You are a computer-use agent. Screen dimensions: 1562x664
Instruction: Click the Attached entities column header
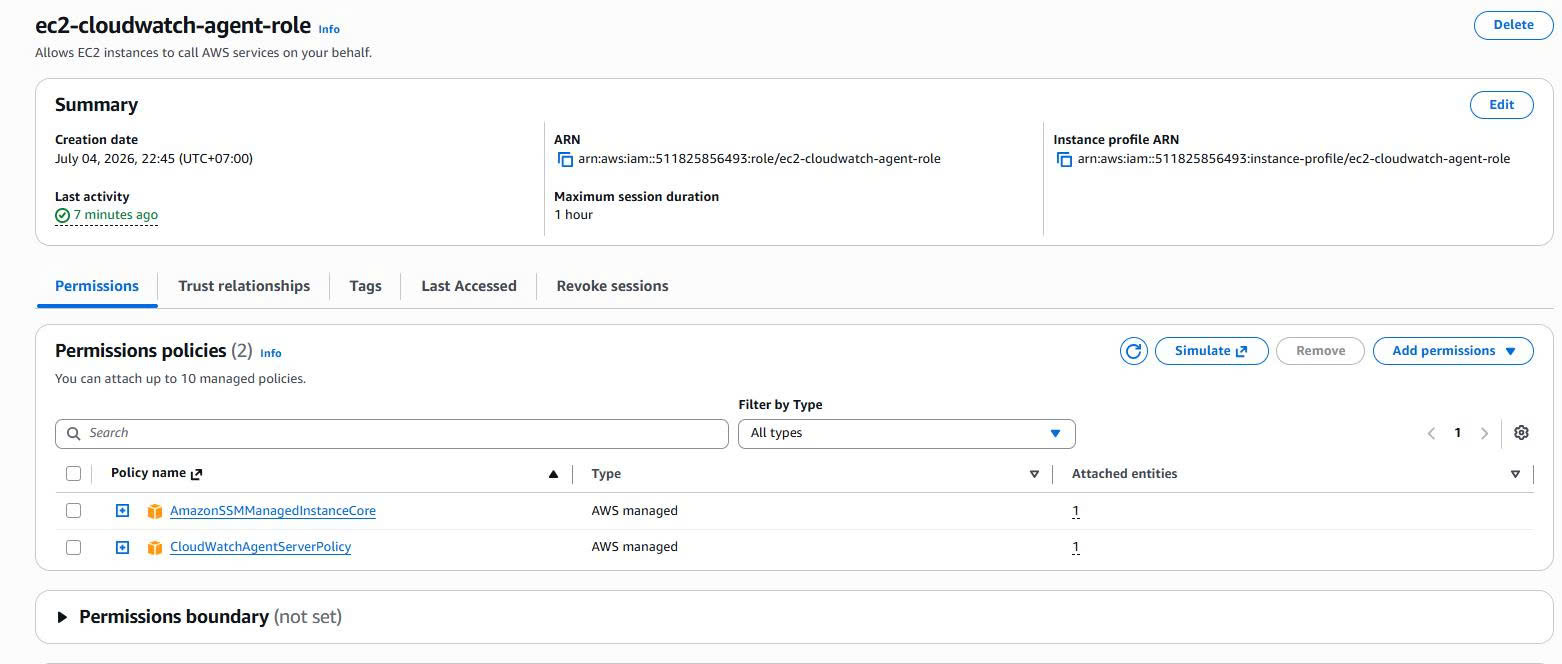[x=1124, y=474]
